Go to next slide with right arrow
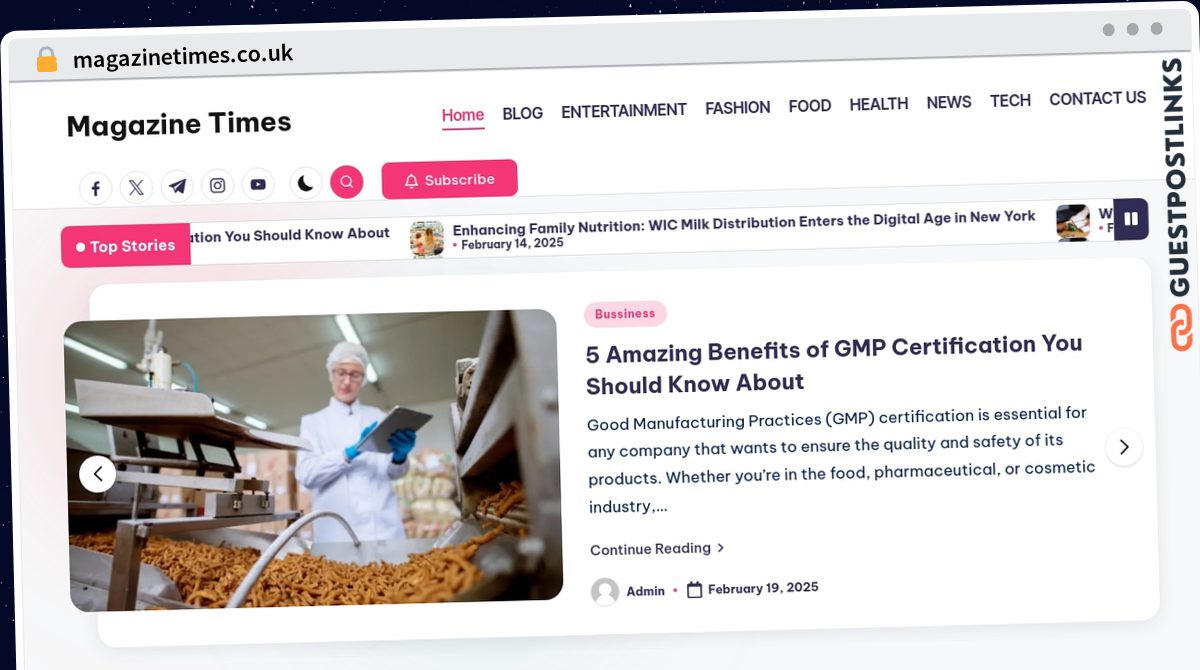The width and height of the screenshot is (1200, 670). [1123, 447]
